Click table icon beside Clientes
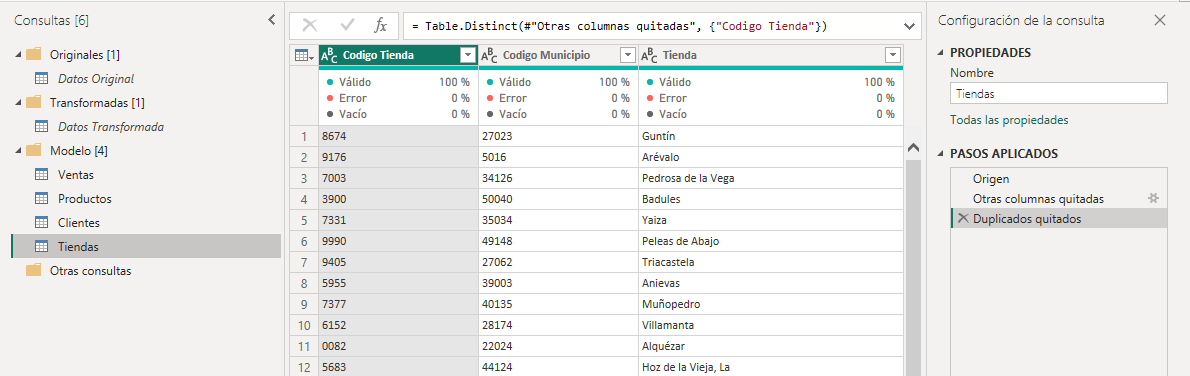1190x376 pixels. [42, 223]
